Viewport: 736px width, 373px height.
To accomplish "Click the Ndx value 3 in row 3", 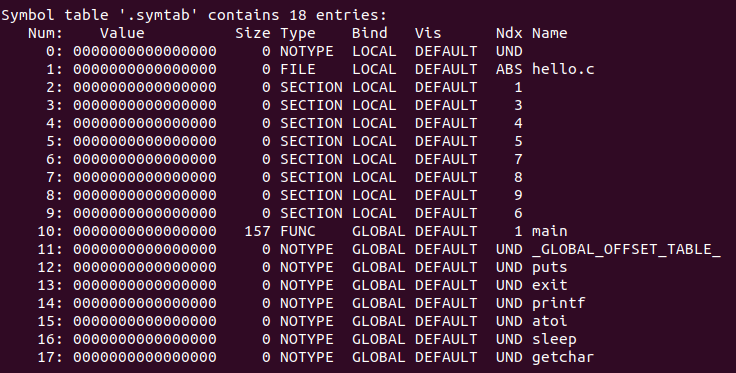I will point(518,106).
